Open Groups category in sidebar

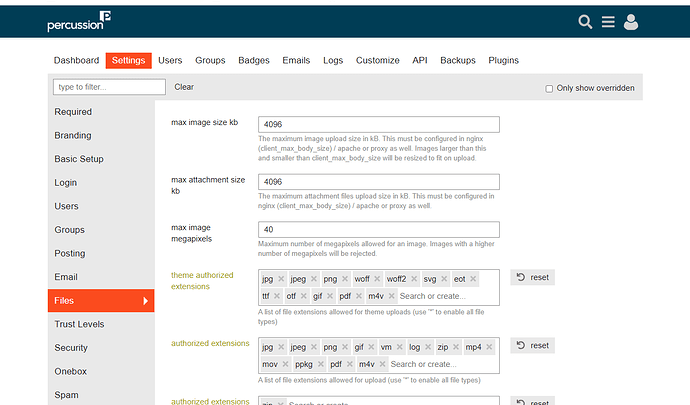pos(101,230)
